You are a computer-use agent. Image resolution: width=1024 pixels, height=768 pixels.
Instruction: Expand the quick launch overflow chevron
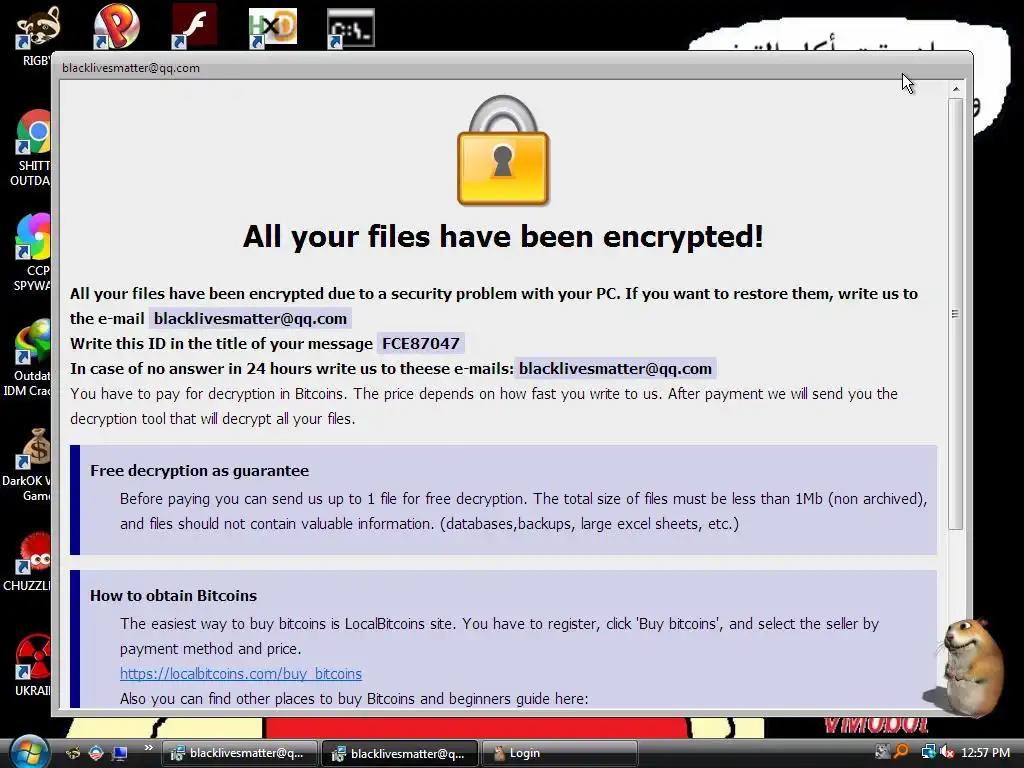click(148, 748)
